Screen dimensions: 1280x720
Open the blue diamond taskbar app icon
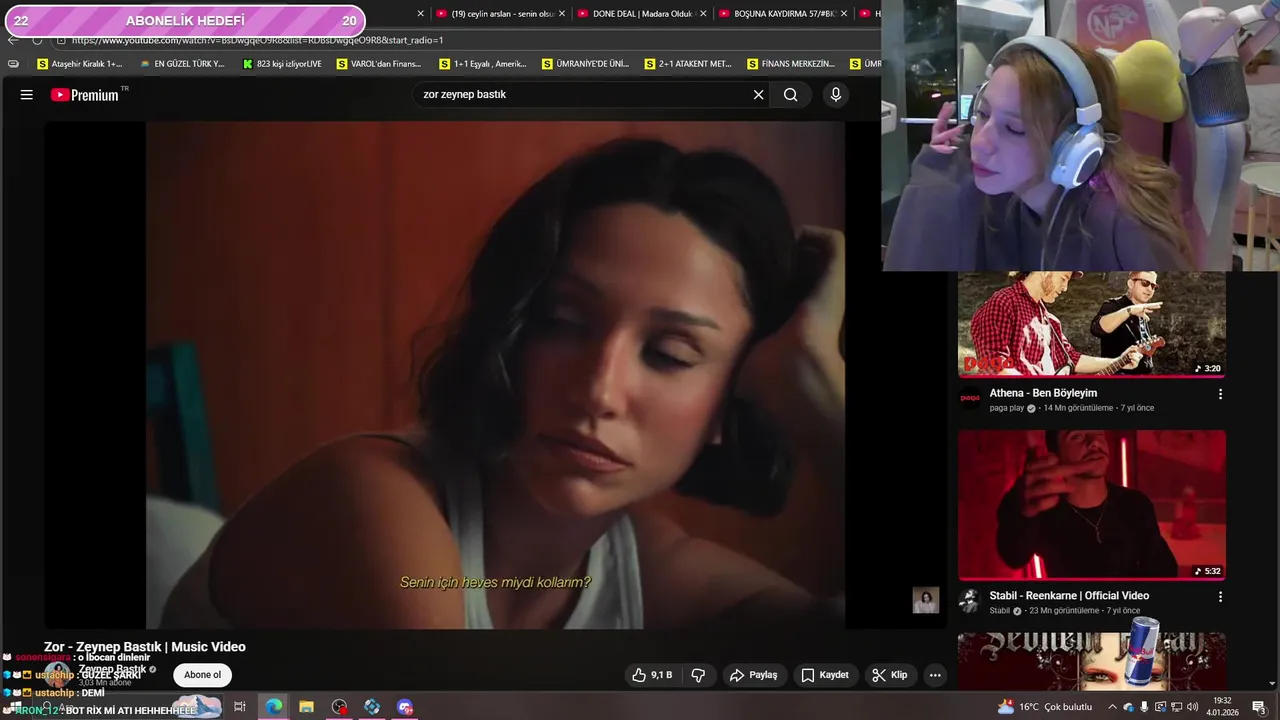click(372, 707)
